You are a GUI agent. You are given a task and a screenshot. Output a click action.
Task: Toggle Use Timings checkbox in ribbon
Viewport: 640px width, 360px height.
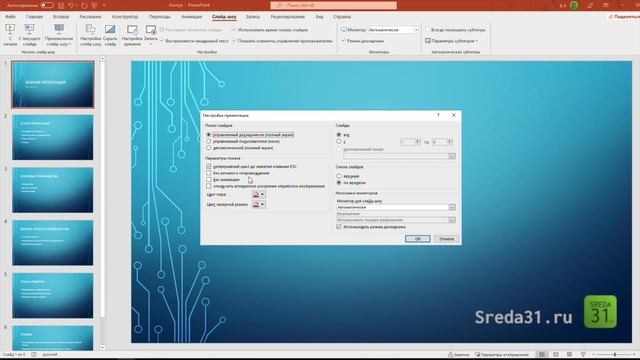click(234, 30)
